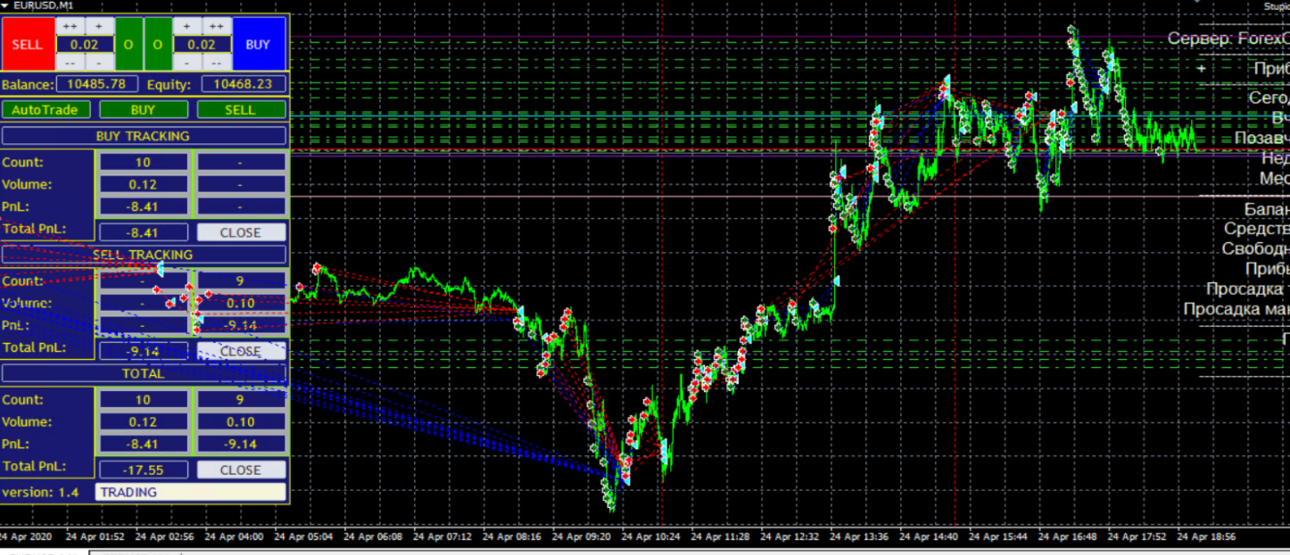Click the Просадка drawdown line in info panel

[x=1247, y=289]
